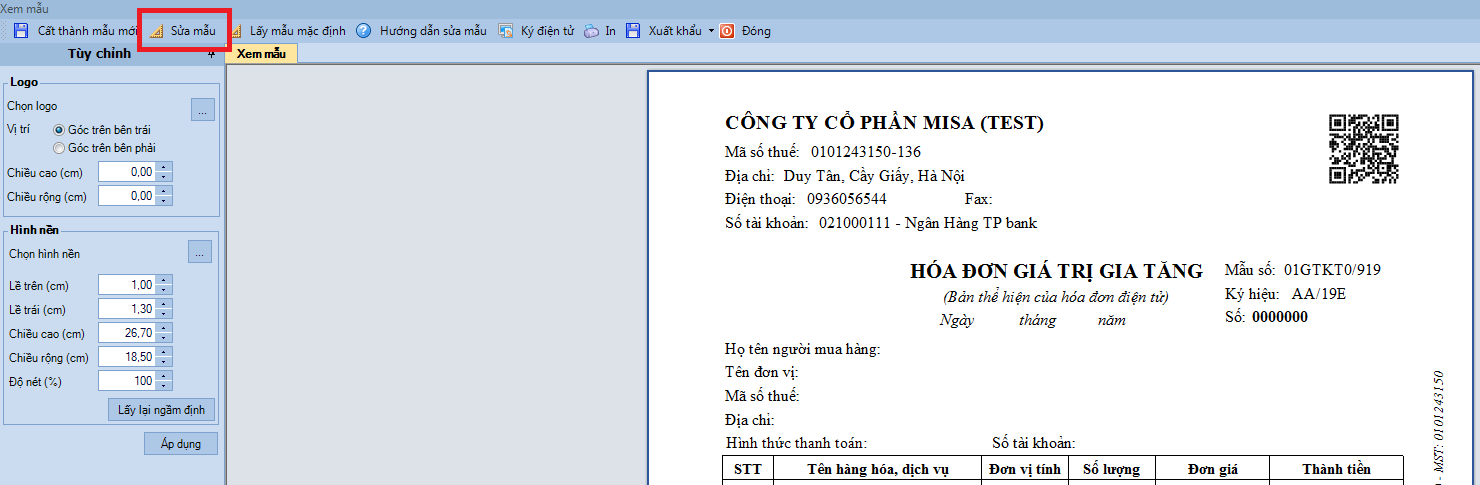Click 'Ký điện tử' digital signature tool
Image resolution: width=1480 pixels, height=485 pixels.
point(537,31)
